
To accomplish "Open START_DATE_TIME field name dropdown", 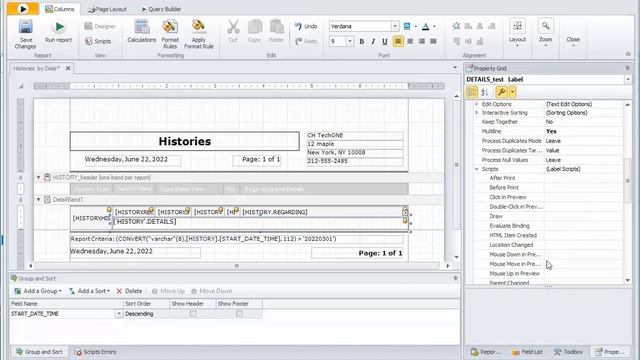I will click(x=118, y=314).
